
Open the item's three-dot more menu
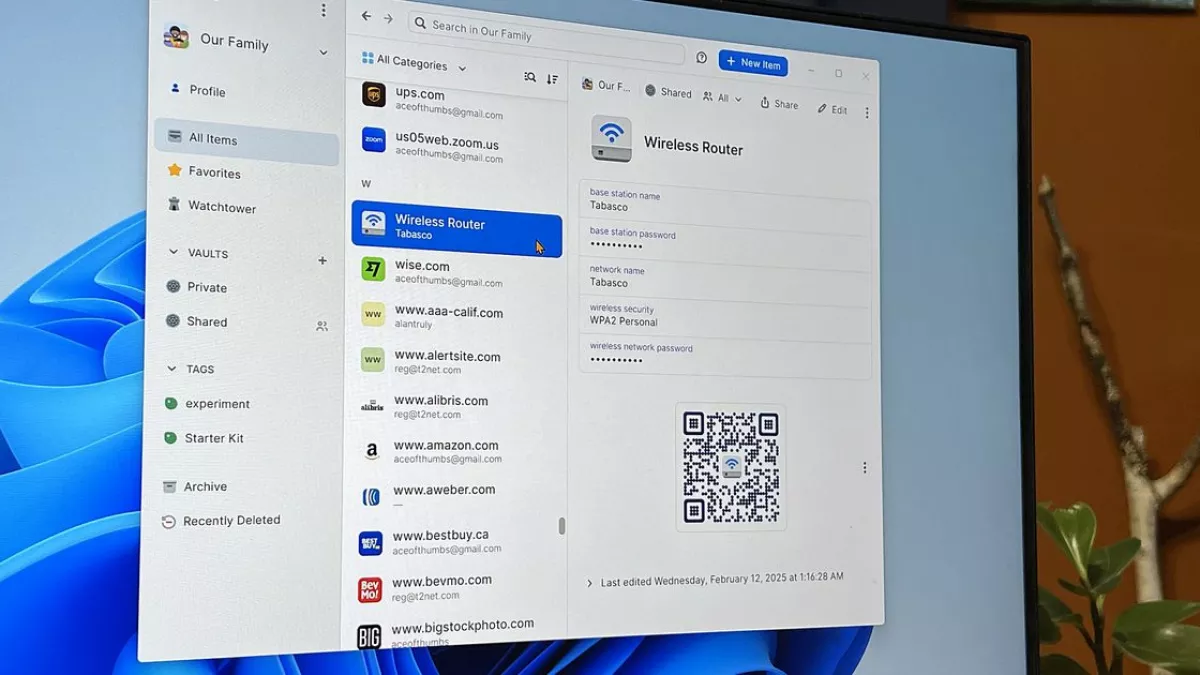coord(867,113)
